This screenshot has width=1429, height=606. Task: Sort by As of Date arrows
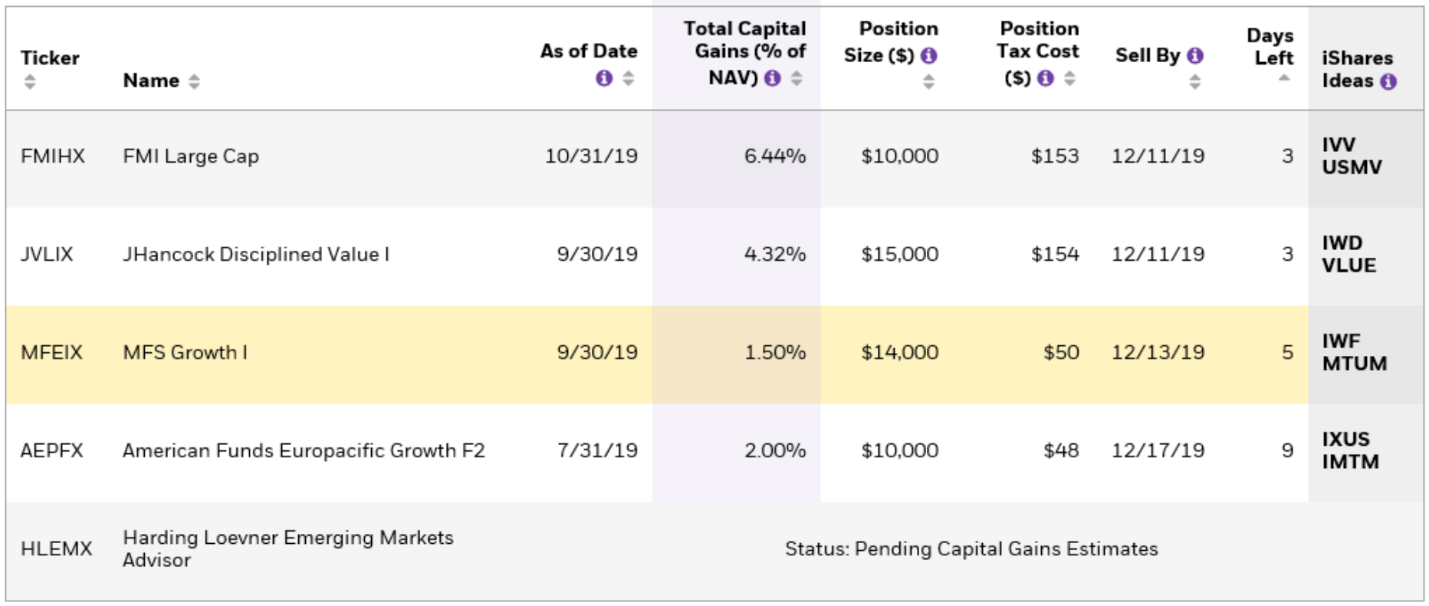[628, 78]
